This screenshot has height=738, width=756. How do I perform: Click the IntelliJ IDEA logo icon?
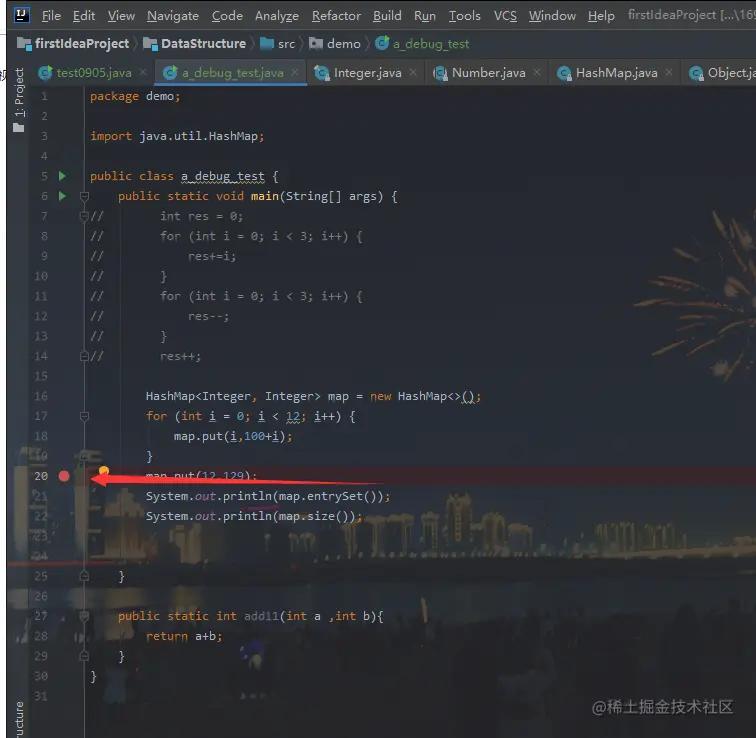point(21,15)
